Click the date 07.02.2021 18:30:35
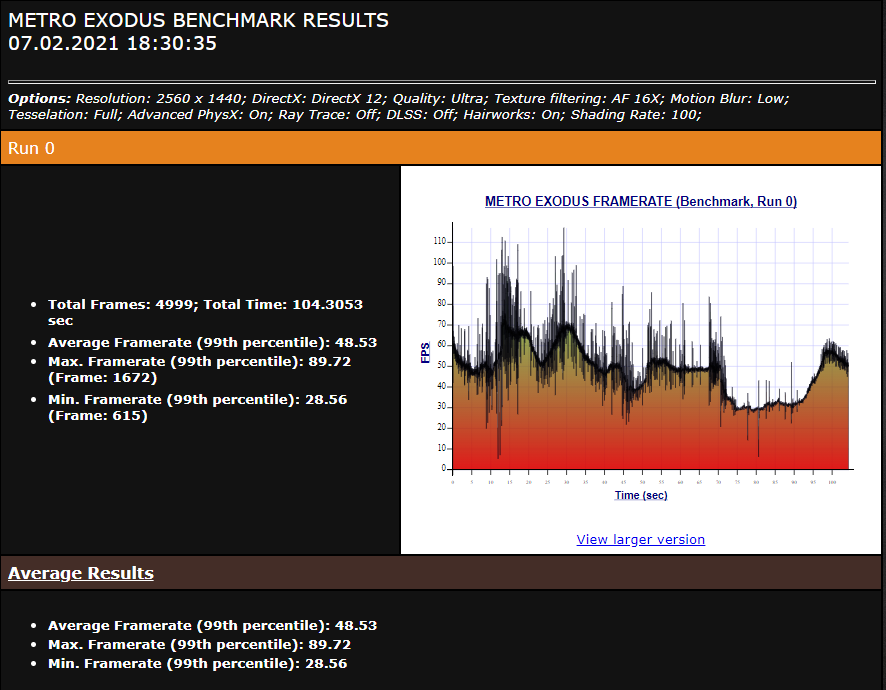The height and width of the screenshot is (690, 886). tap(112, 44)
